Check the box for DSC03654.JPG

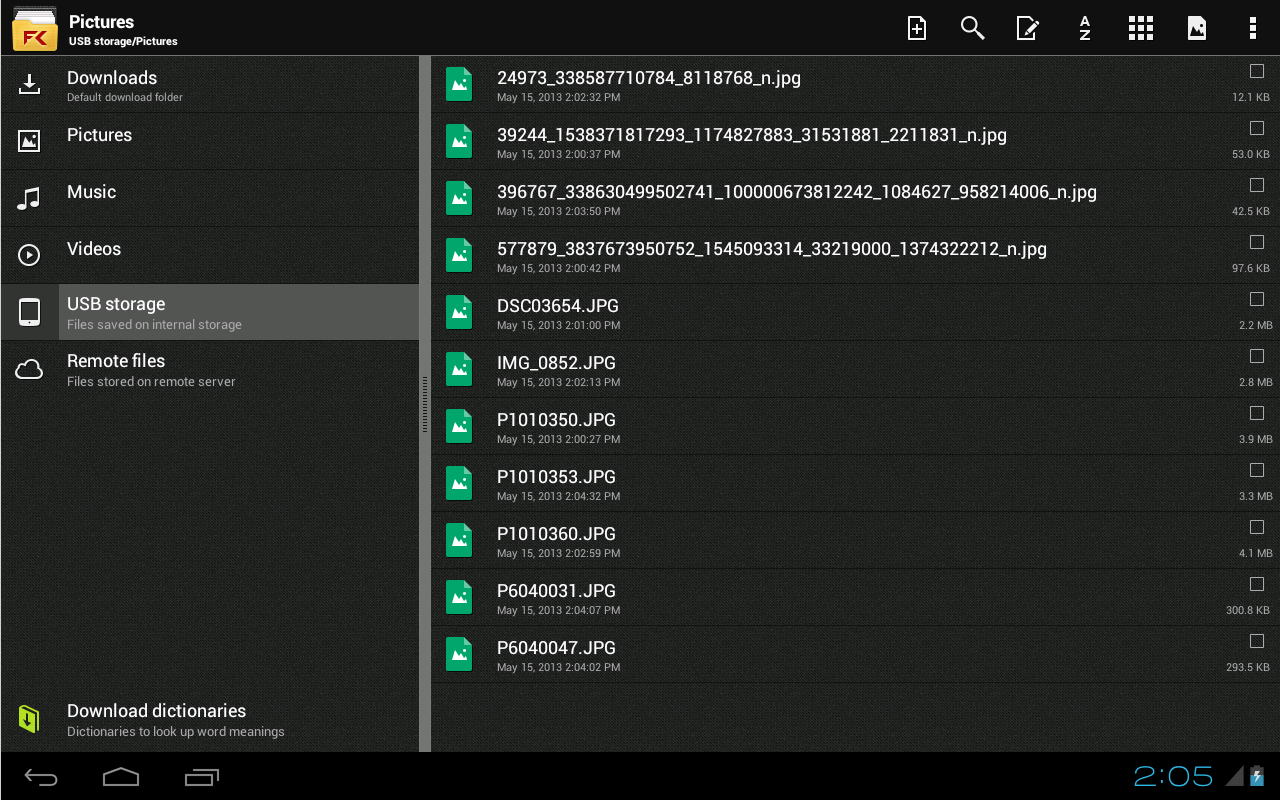pyautogui.click(x=1257, y=299)
